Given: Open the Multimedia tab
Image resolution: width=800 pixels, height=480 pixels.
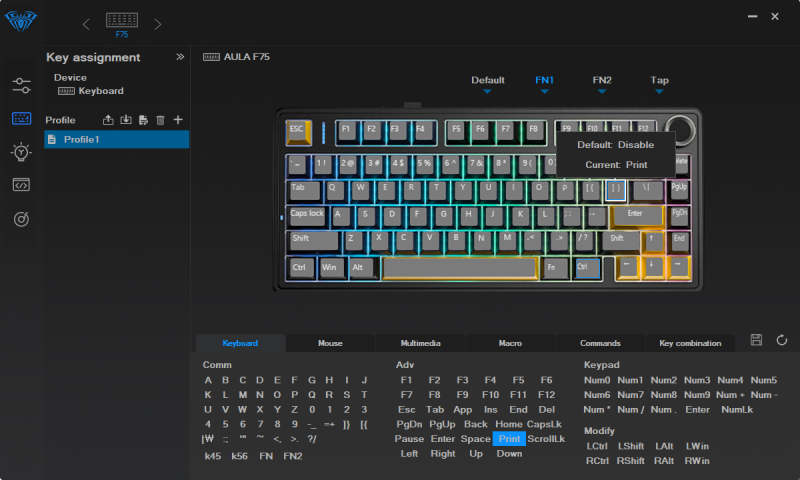Looking at the screenshot, I should coord(420,343).
